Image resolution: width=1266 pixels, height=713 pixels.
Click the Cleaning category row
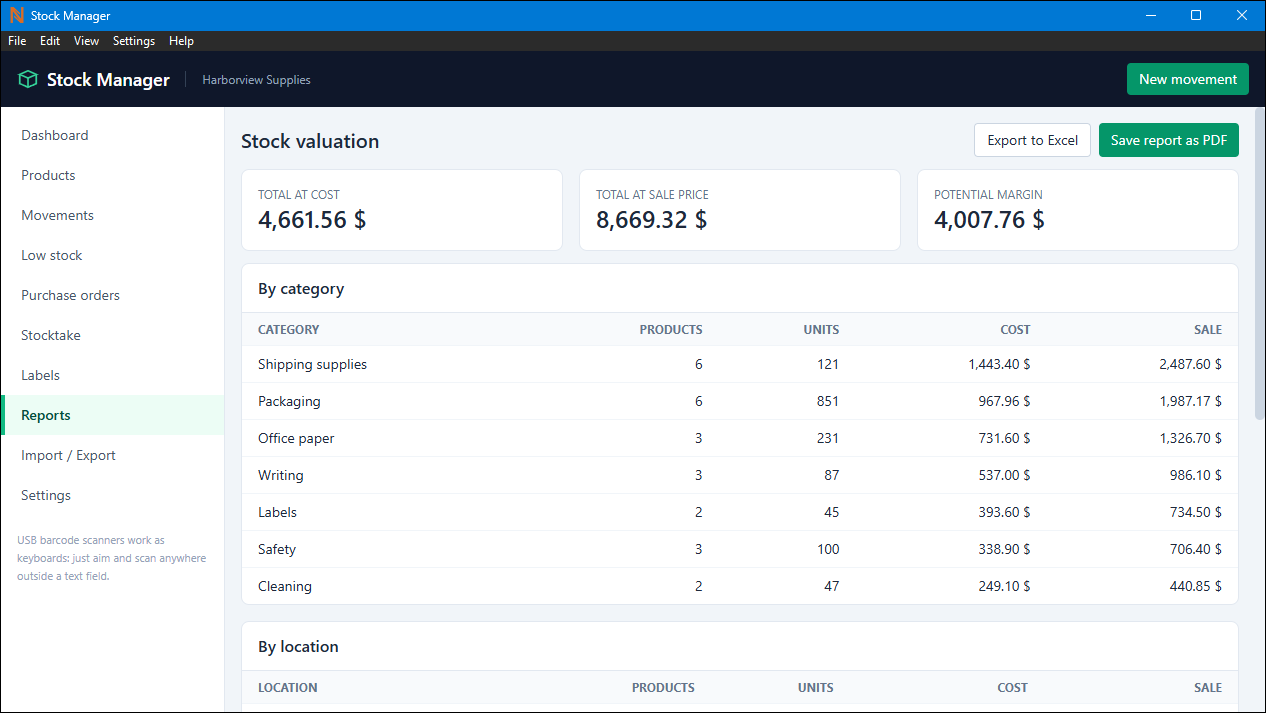pos(740,586)
